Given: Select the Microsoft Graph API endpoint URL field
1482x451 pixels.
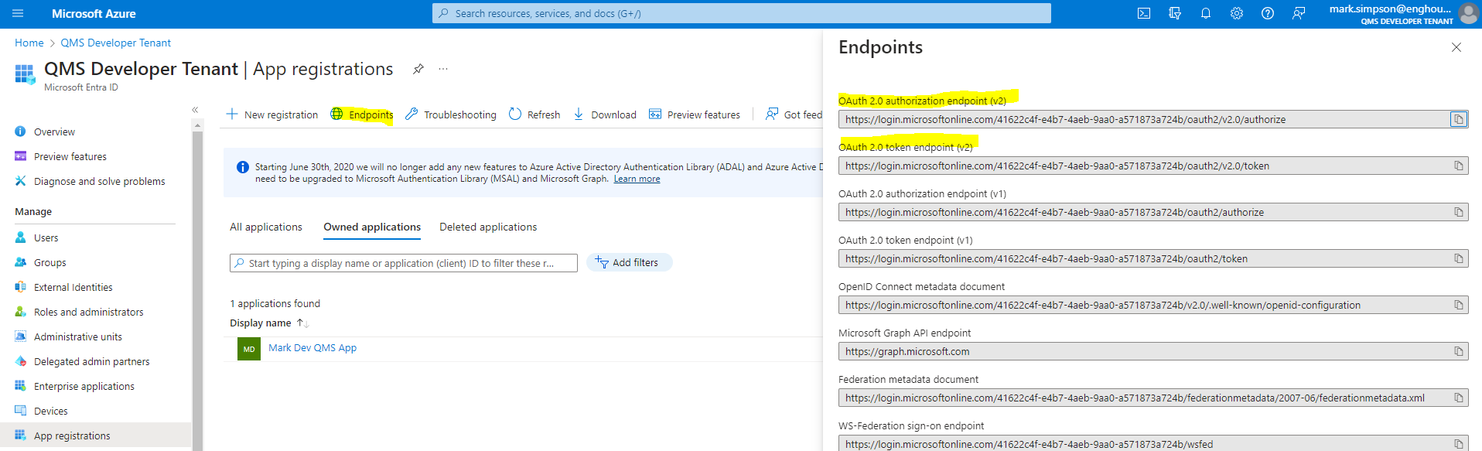Looking at the screenshot, I should click(1153, 351).
